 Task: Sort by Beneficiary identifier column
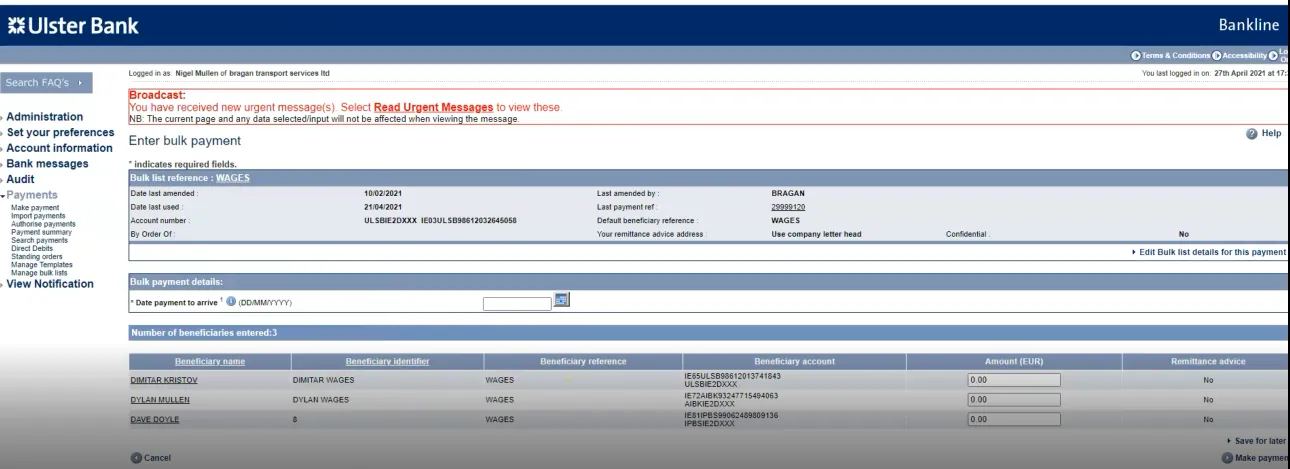pyautogui.click(x=387, y=361)
